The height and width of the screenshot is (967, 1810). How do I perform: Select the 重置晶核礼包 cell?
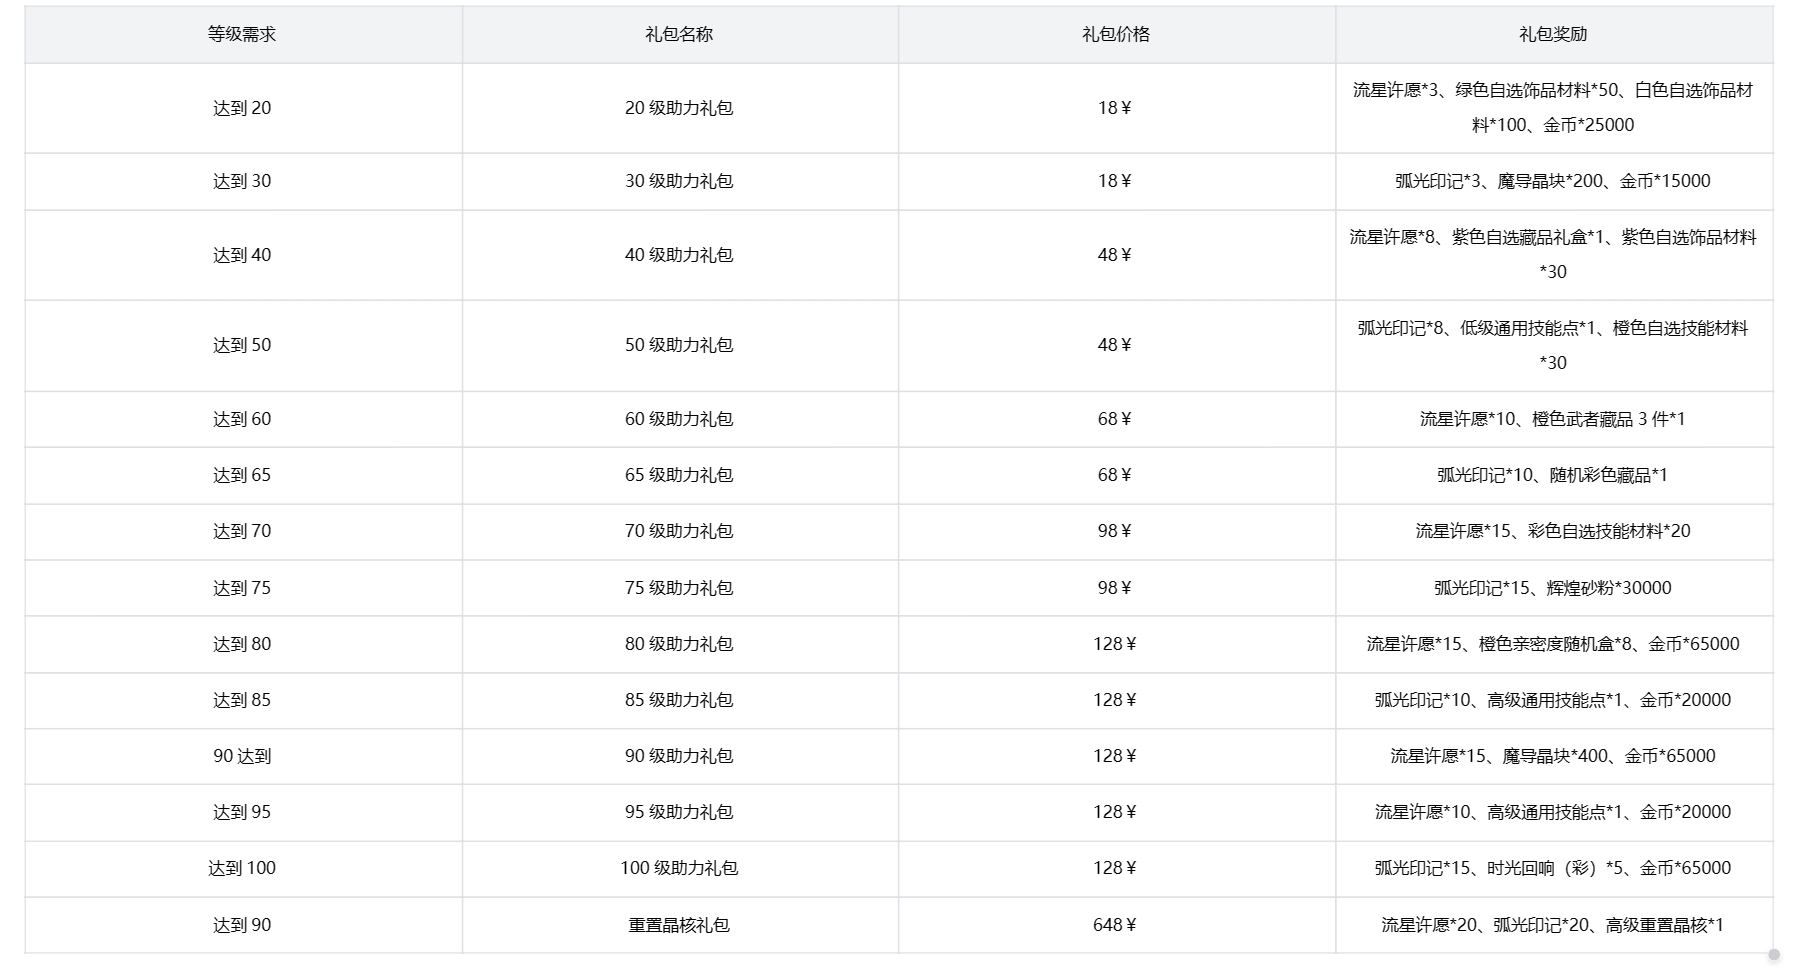click(x=679, y=925)
